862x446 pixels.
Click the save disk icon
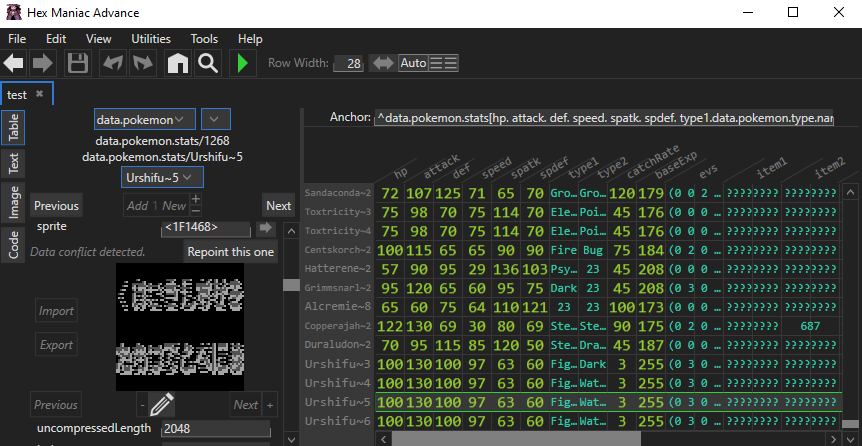click(77, 64)
